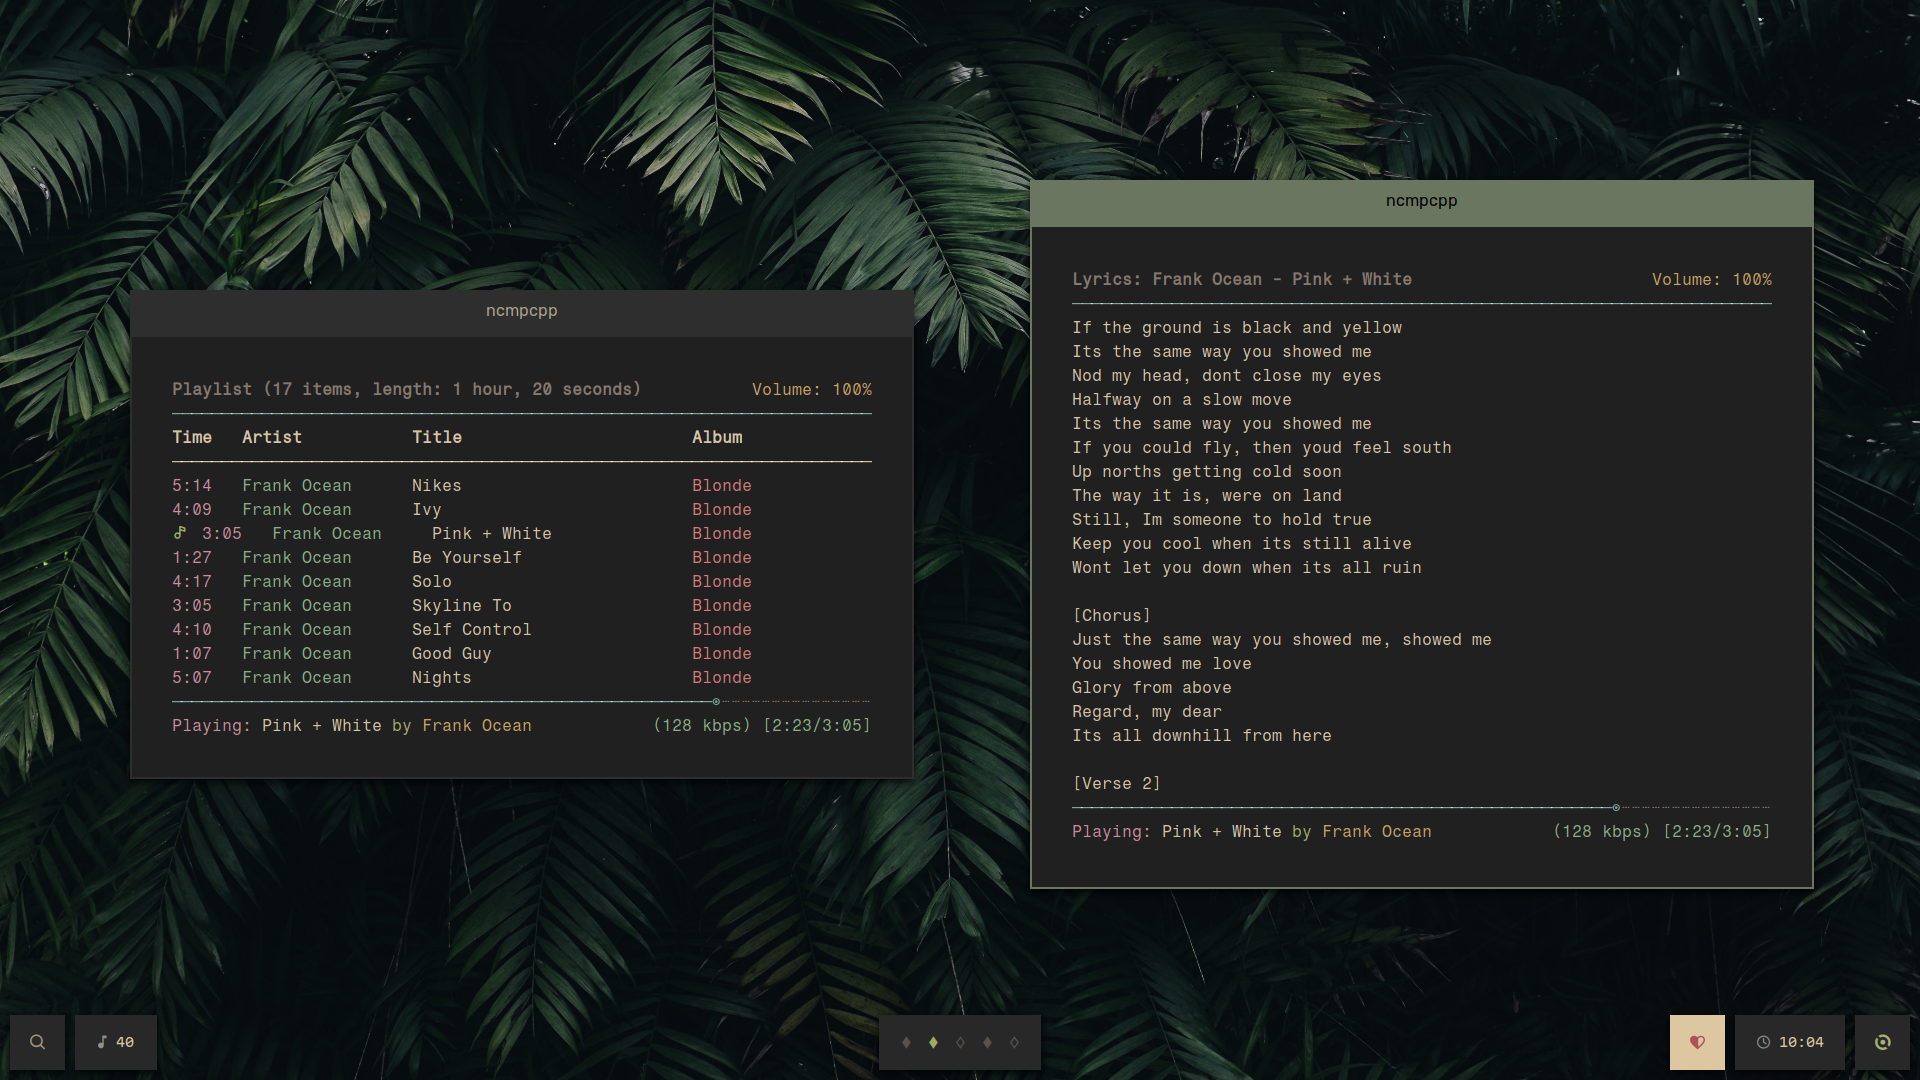1920x1080 pixels.
Task: Click the Album column header
Action: coord(717,437)
